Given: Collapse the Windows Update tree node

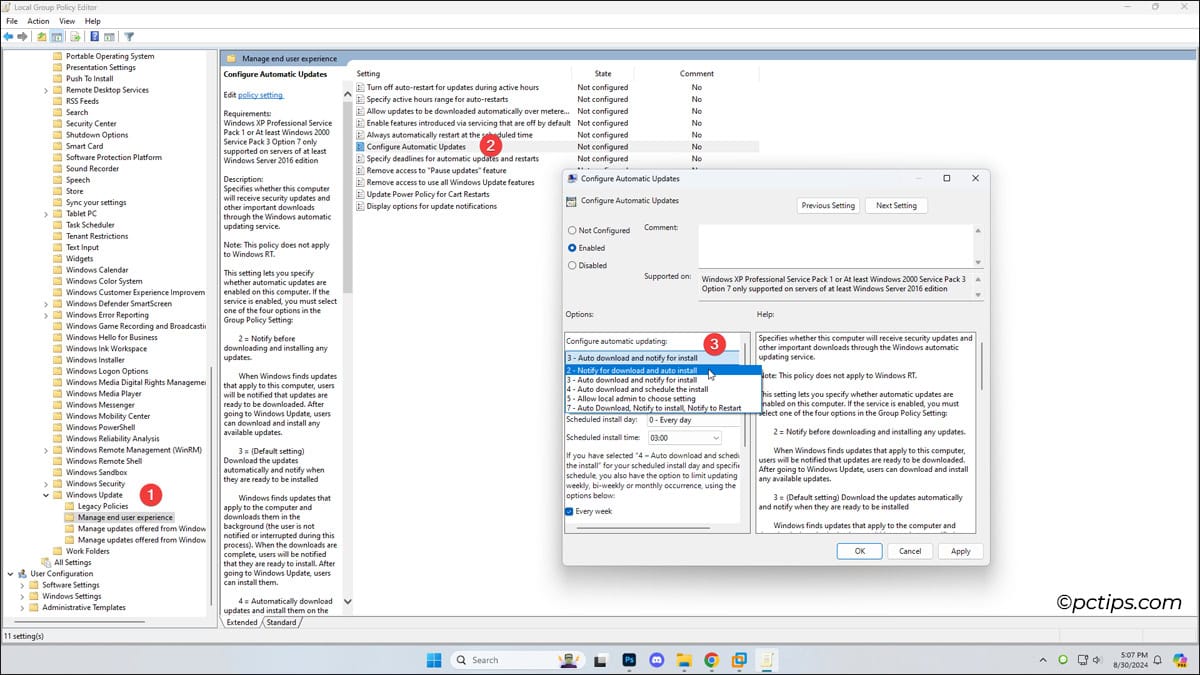Looking at the screenshot, I should [x=46, y=494].
